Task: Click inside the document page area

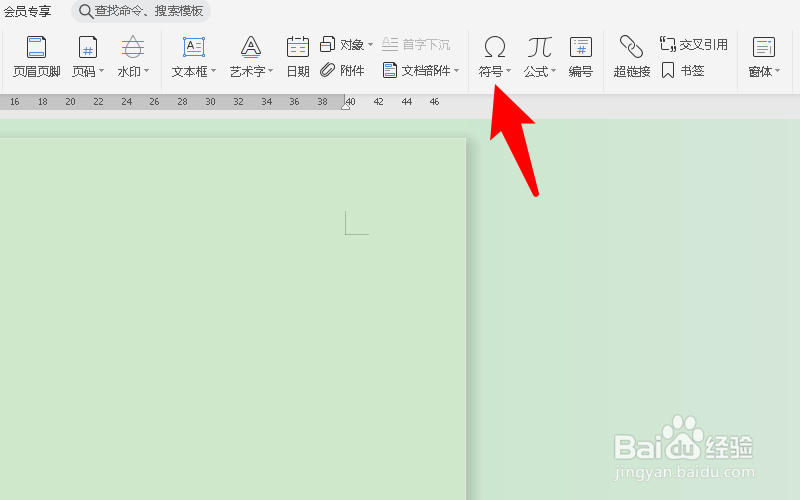Action: (x=233, y=319)
